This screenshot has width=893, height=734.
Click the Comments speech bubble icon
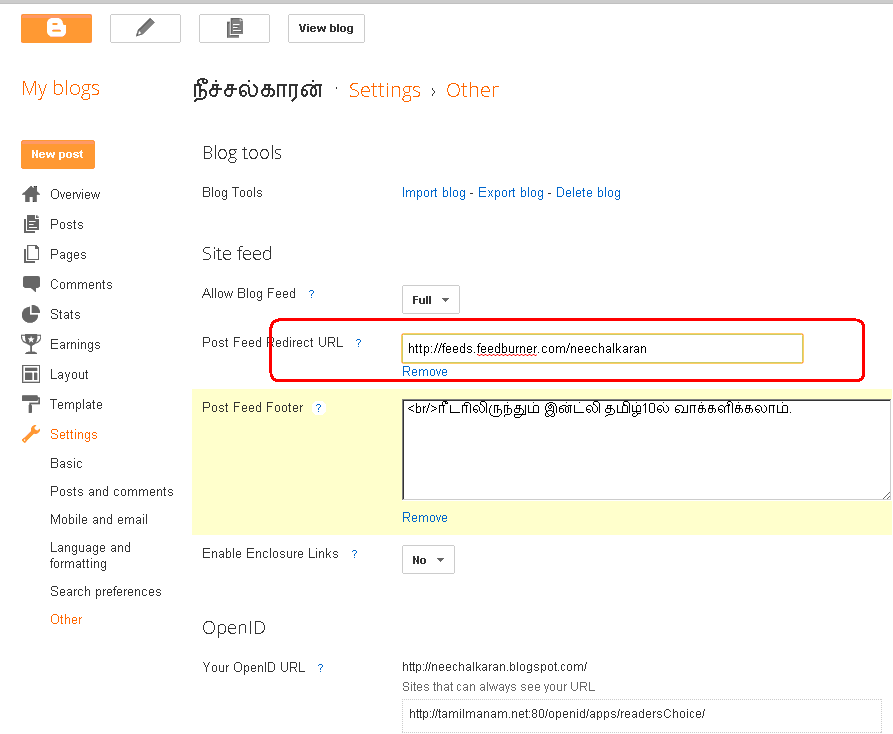click(31, 284)
